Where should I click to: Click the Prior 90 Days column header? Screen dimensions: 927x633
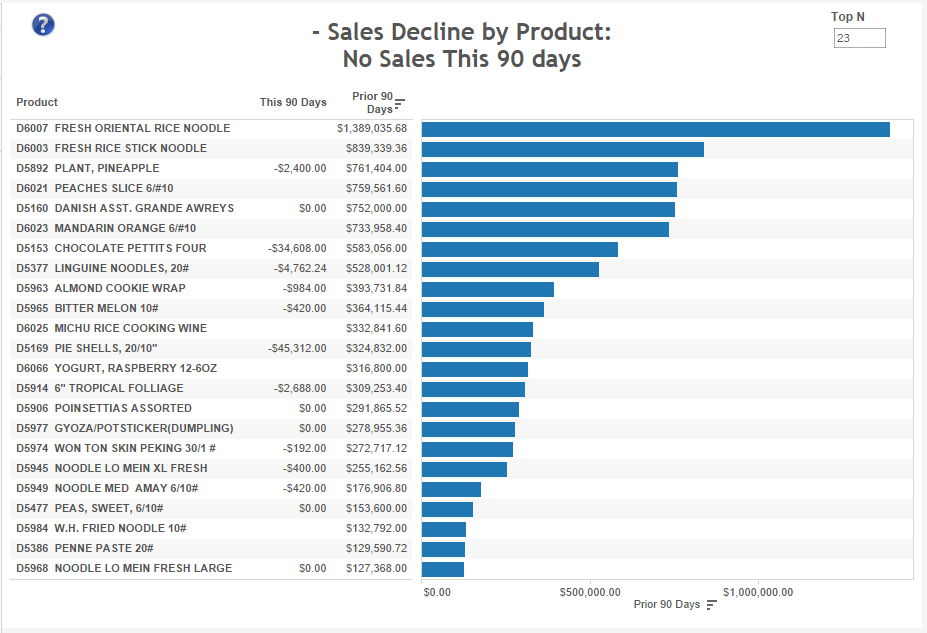(372, 102)
